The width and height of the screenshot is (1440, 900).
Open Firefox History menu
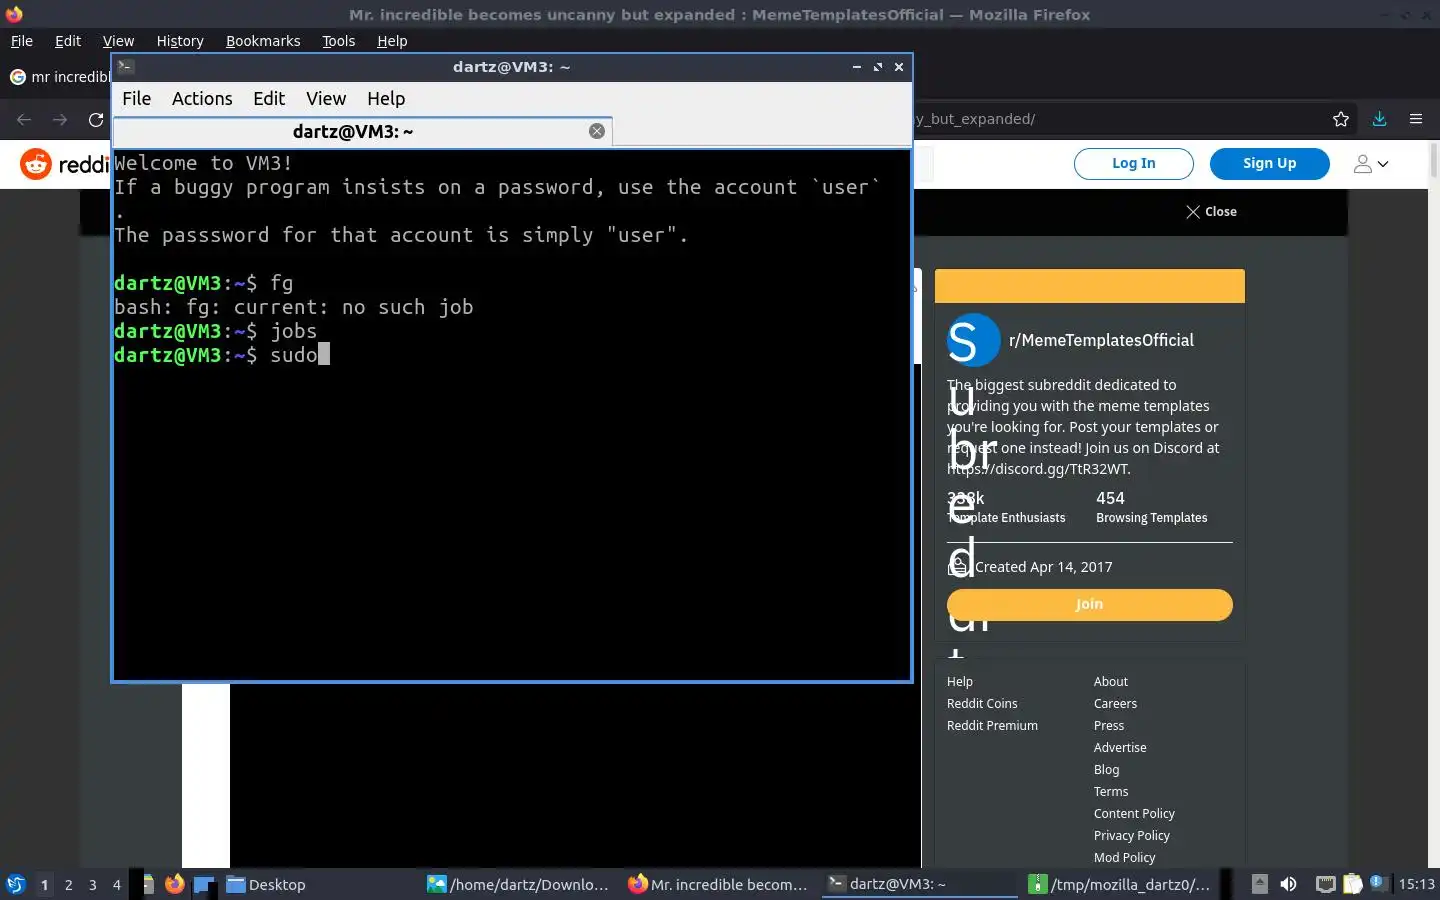180,41
